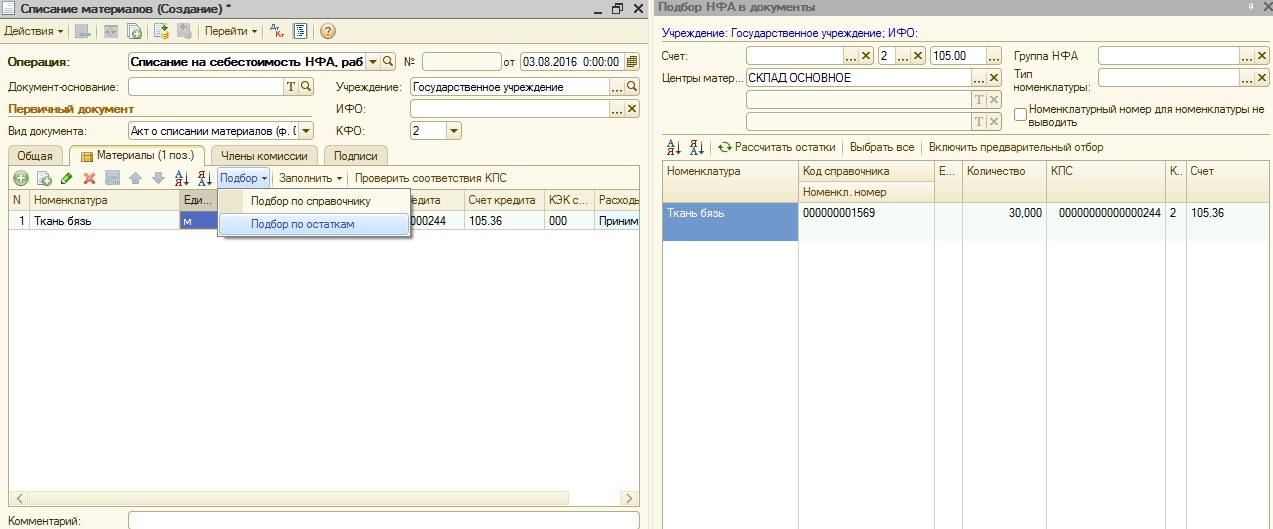Click the create-based-on document icon

pyautogui.click(x=134, y=31)
